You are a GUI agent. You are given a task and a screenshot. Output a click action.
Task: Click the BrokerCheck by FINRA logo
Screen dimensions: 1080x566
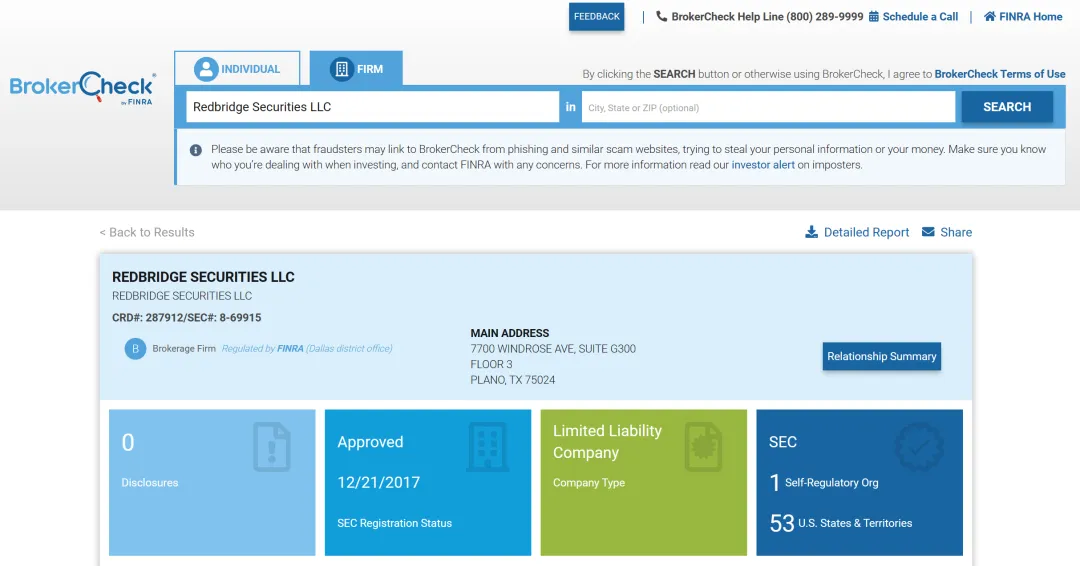(83, 88)
